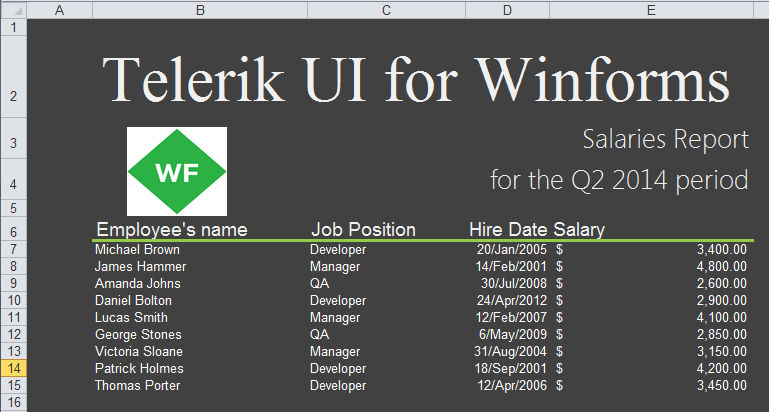Select row 15 header
Viewport: 769px width, 412px height.
pyautogui.click(x=14, y=386)
